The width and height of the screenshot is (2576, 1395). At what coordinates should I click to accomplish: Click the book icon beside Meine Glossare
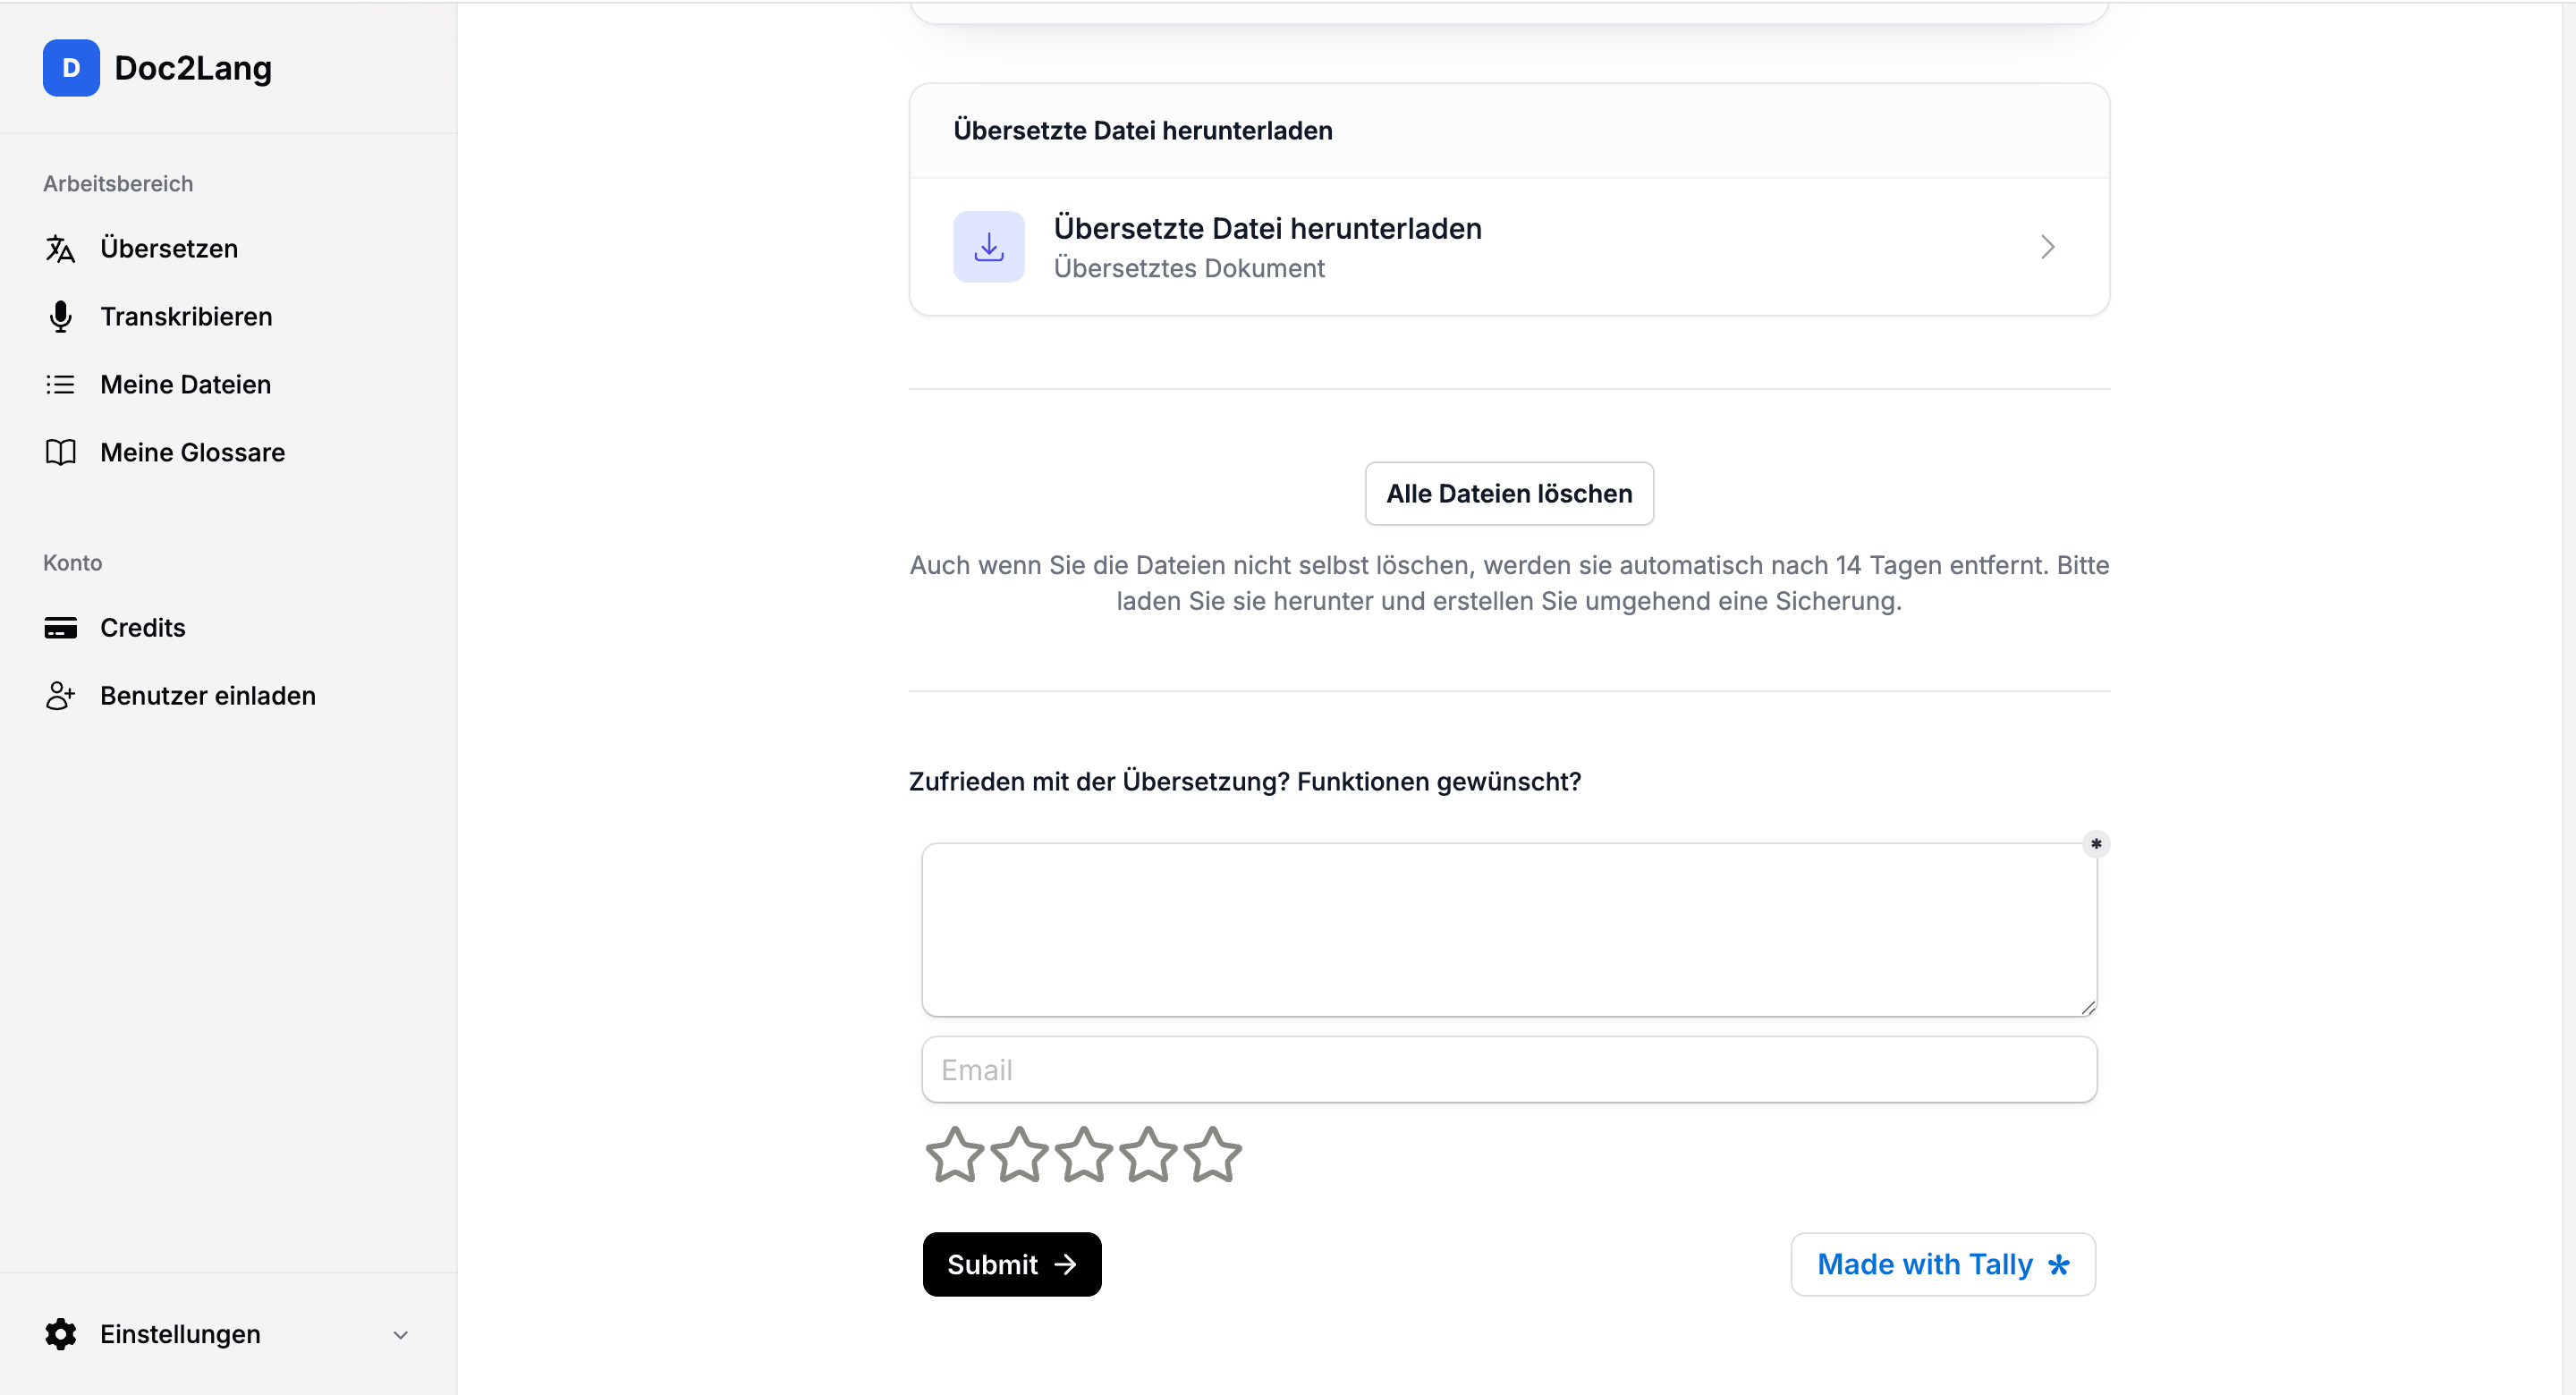[x=60, y=452]
